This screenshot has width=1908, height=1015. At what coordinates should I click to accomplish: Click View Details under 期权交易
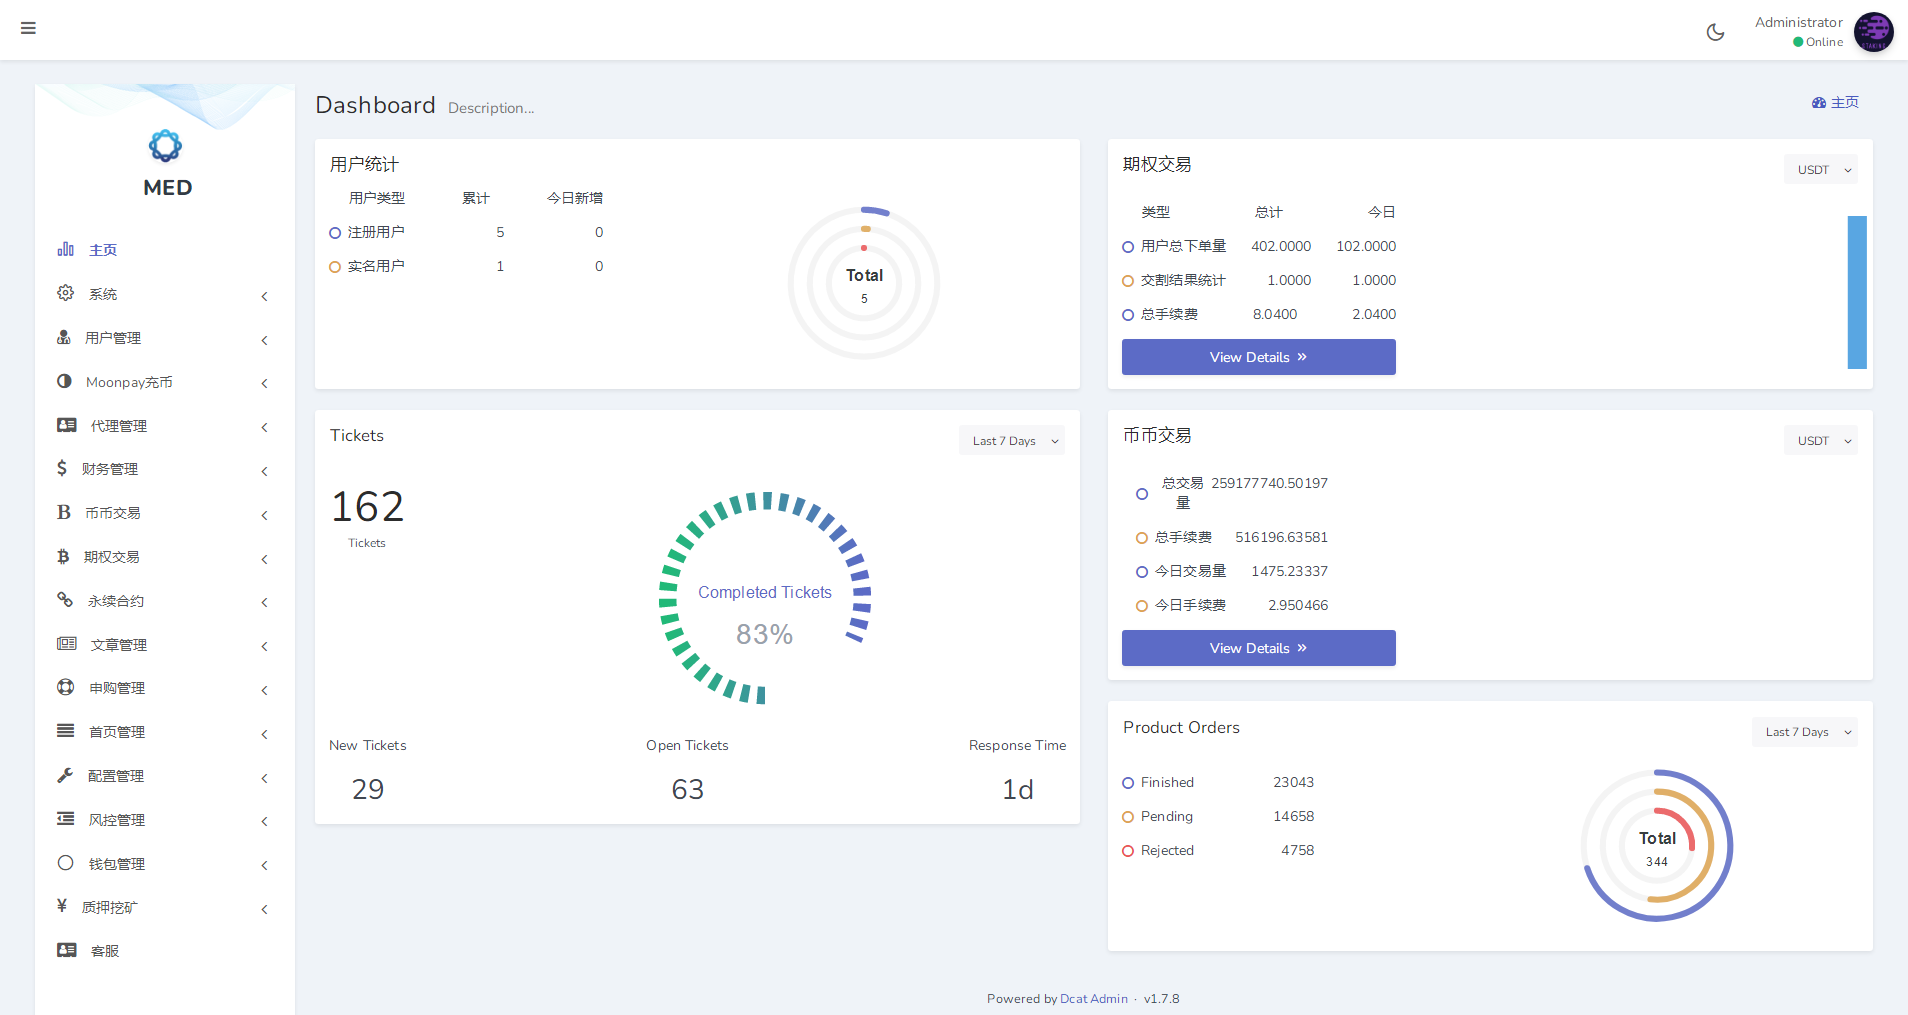tap(1258, 357)
